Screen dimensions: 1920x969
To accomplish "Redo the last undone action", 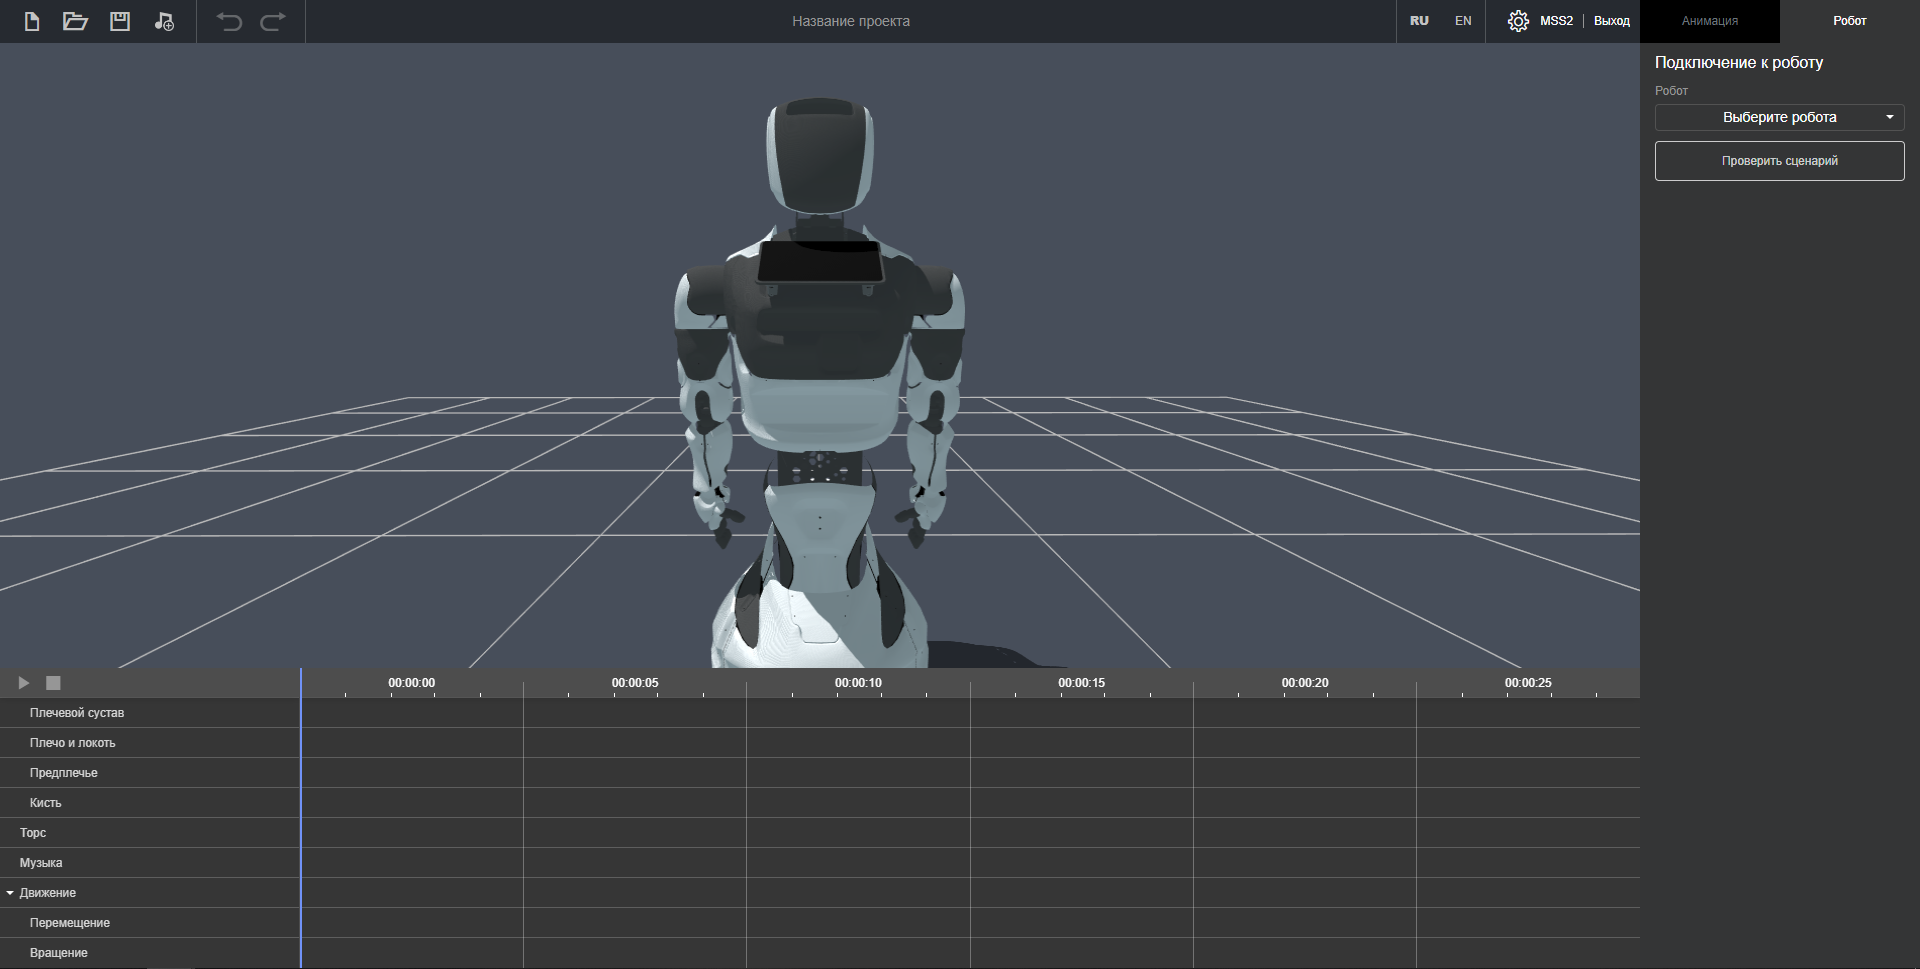I will pyautogui.click(x=273, y=21).
